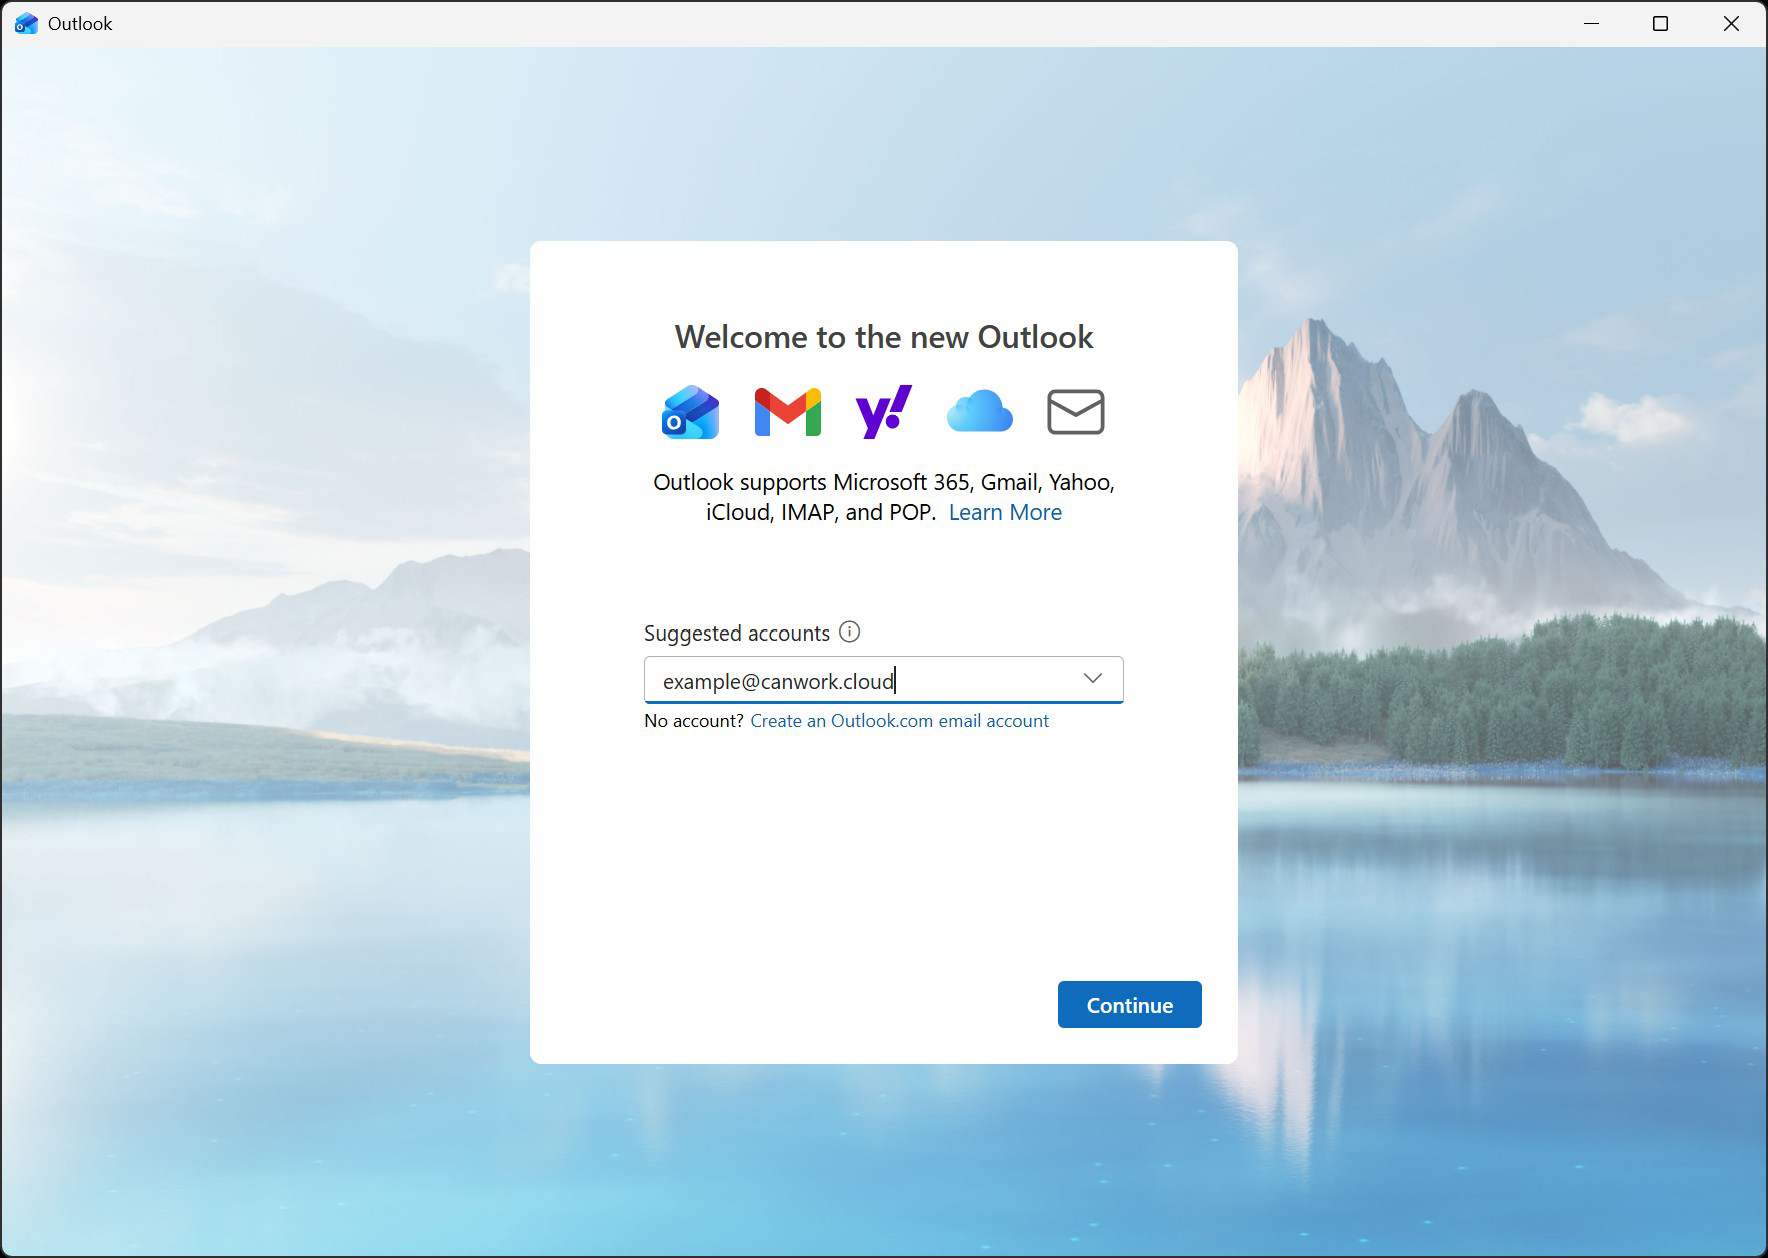Follow the Create an Outlook.com email account link
This screenshot has width=1768, height=1258.
coord(899,721)
